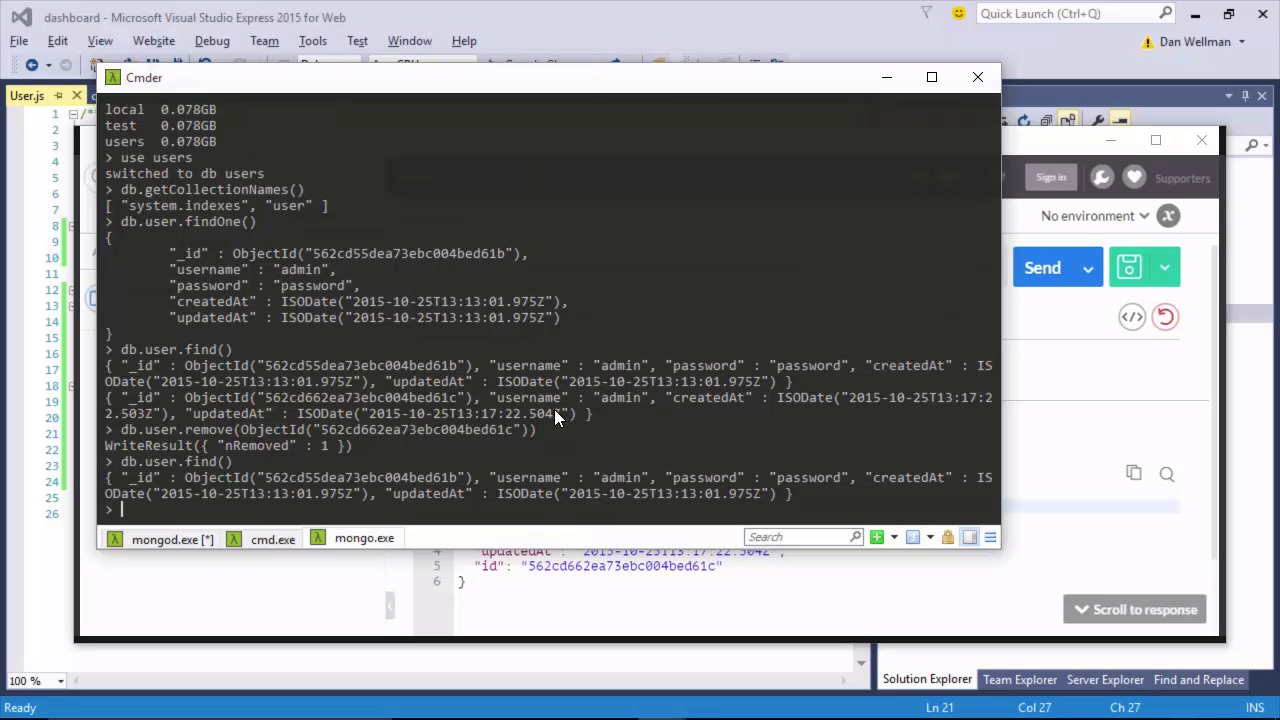Image resolution: width=1280 pixels, height=720 pixels.
Task: Collapse the code region at line 1
Action: tap(72, 114)
